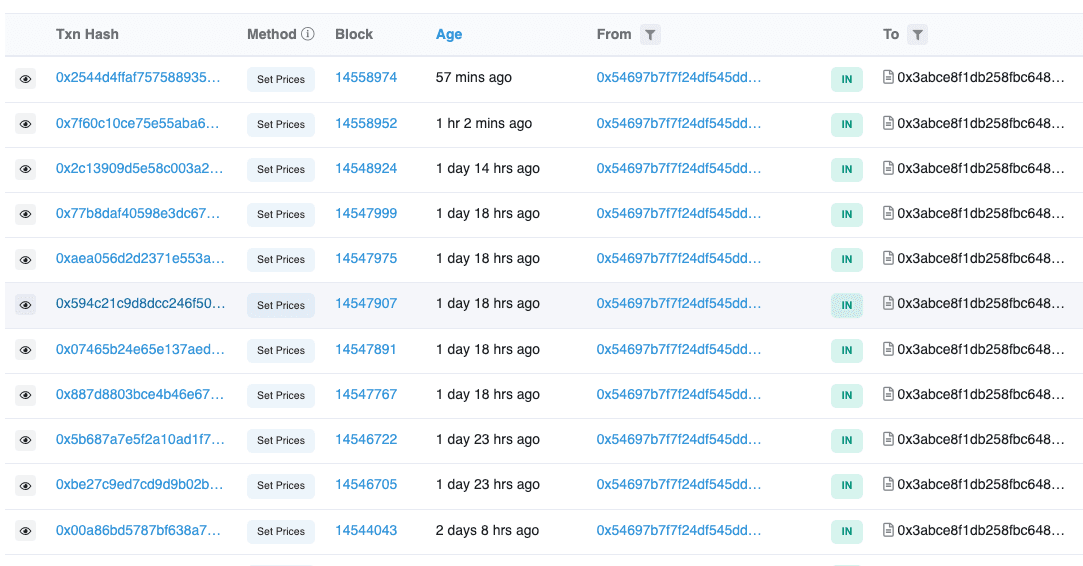Open block 14558974 details
The height and width of the screenshot is (566, 1083).
click(x=366, y=77)
